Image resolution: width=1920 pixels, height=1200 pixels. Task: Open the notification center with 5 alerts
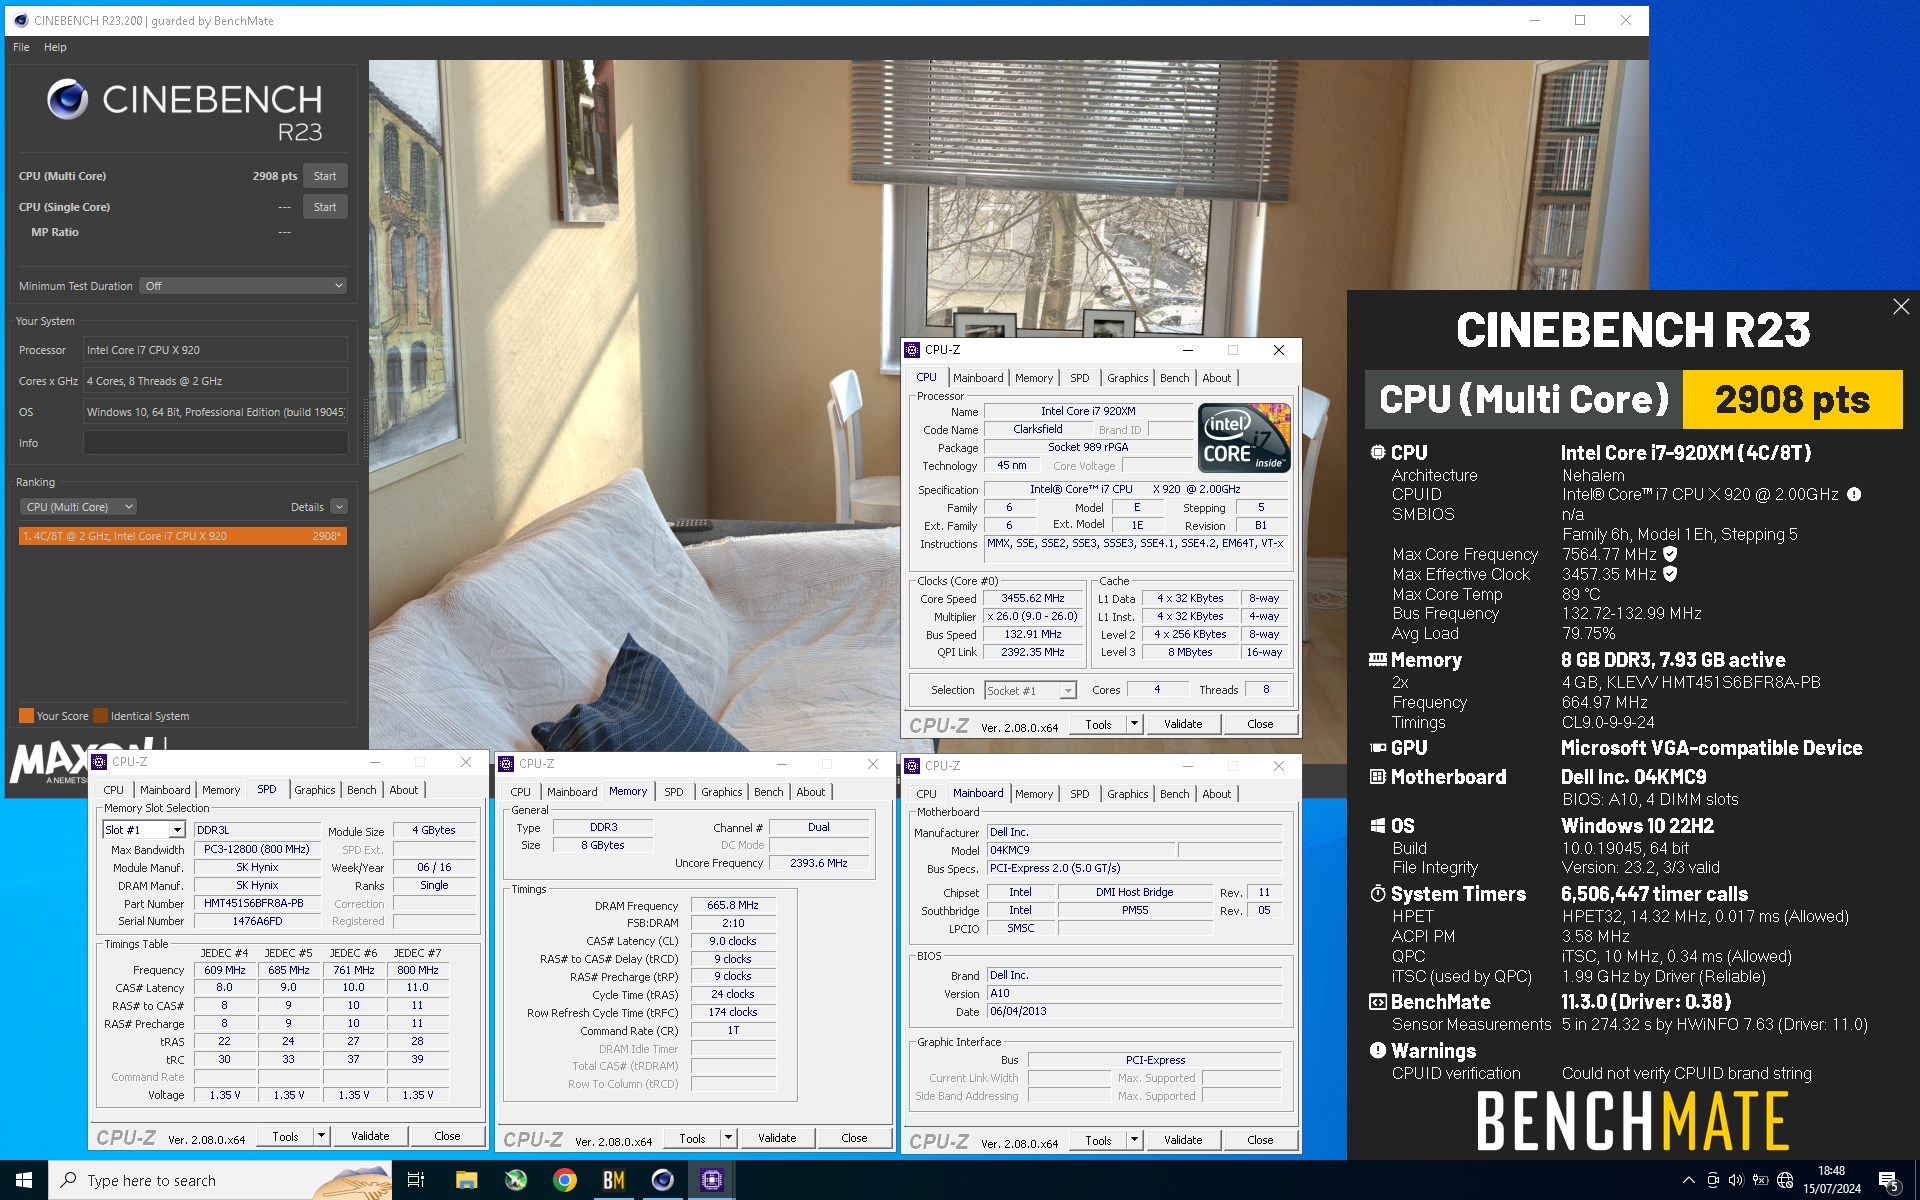tap(1888, 1181)
